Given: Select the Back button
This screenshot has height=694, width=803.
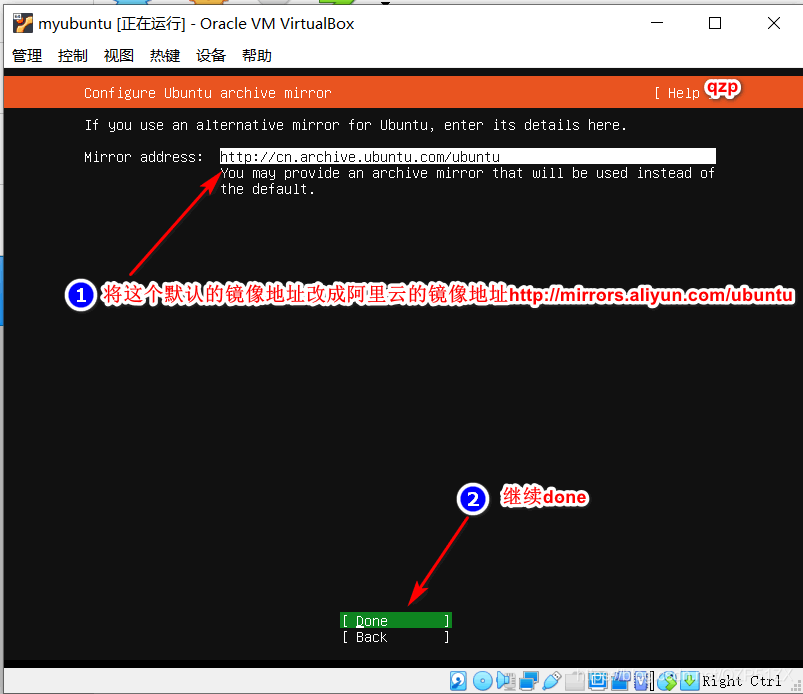Looking at the screenshot, I should [x=396, y=637].
